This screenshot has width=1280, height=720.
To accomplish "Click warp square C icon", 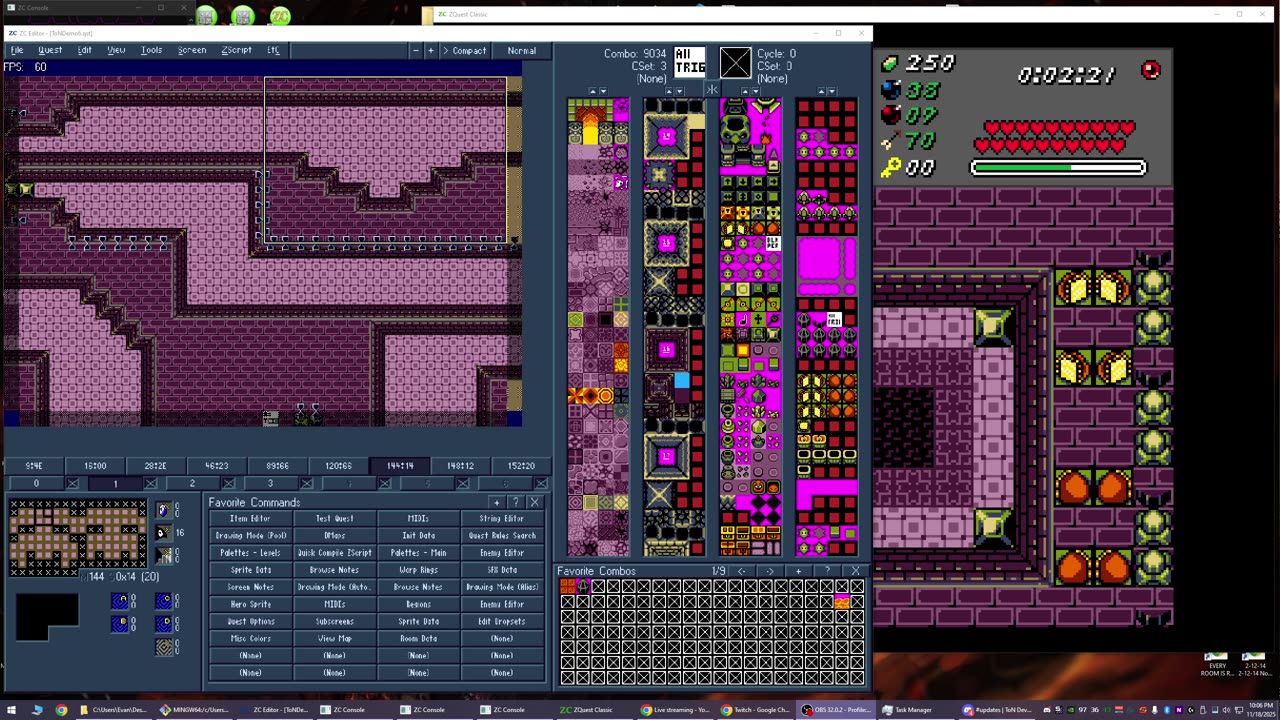I will 164,601.
